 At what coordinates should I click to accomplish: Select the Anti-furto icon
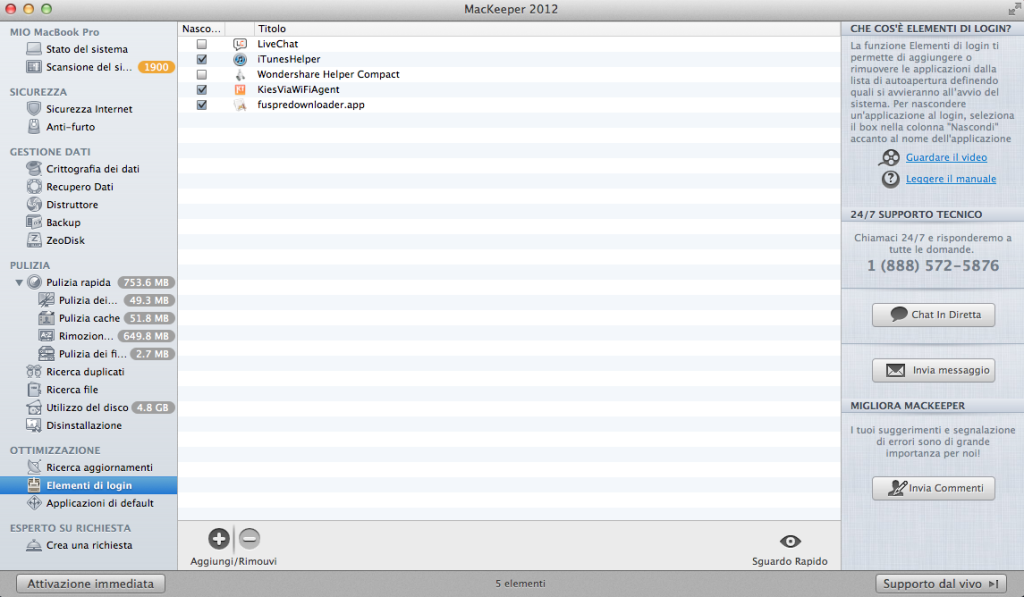click(x=34, y=127)
